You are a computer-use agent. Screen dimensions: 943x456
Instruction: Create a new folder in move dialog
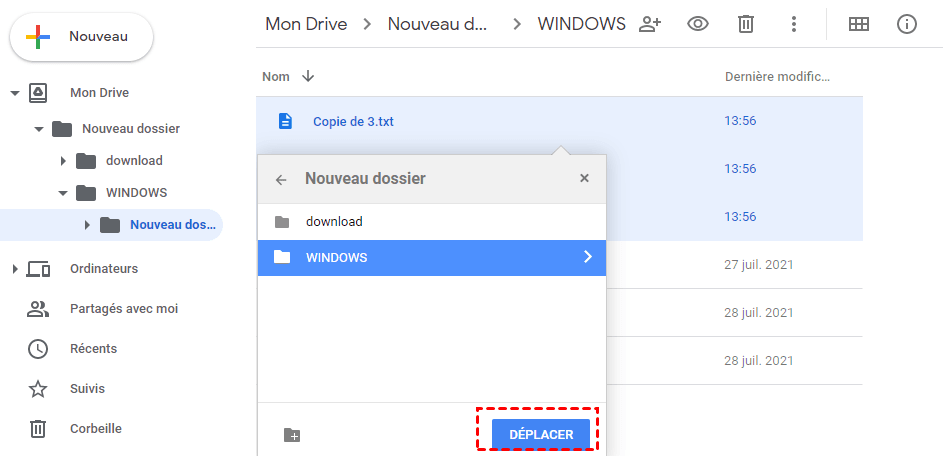292,435
